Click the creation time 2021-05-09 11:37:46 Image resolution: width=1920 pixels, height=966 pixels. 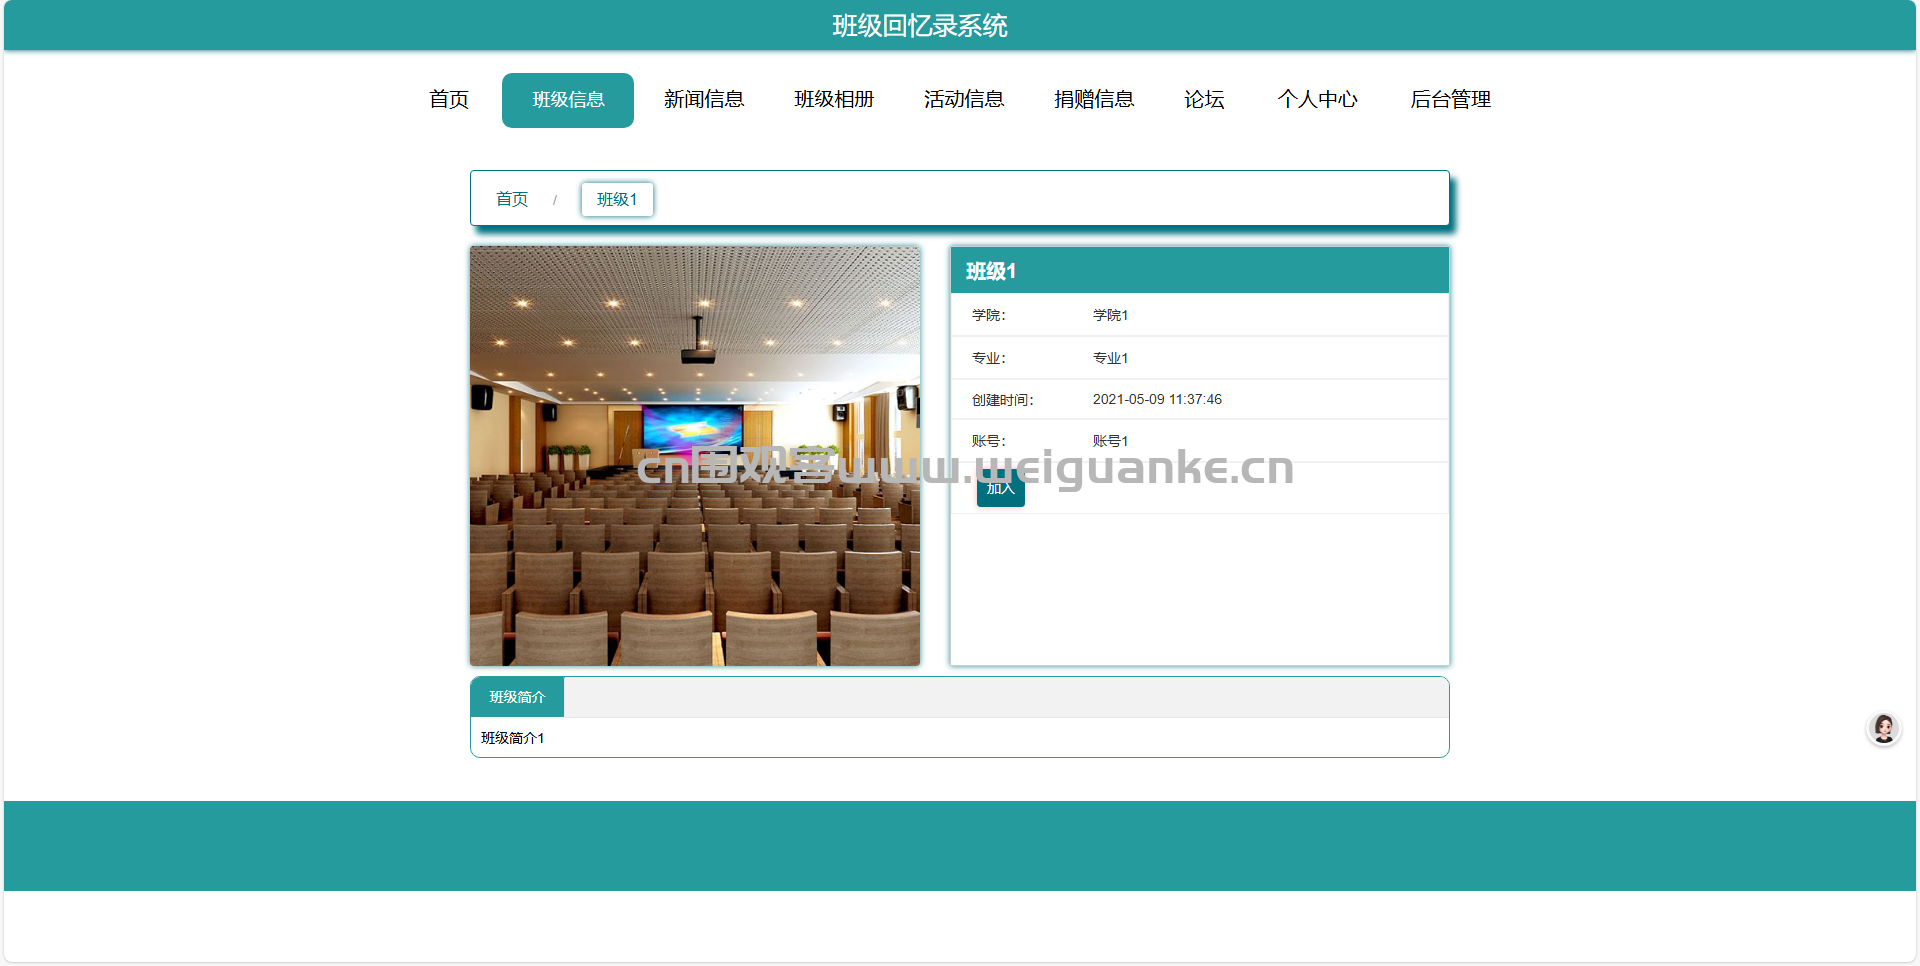[1157, 399]
